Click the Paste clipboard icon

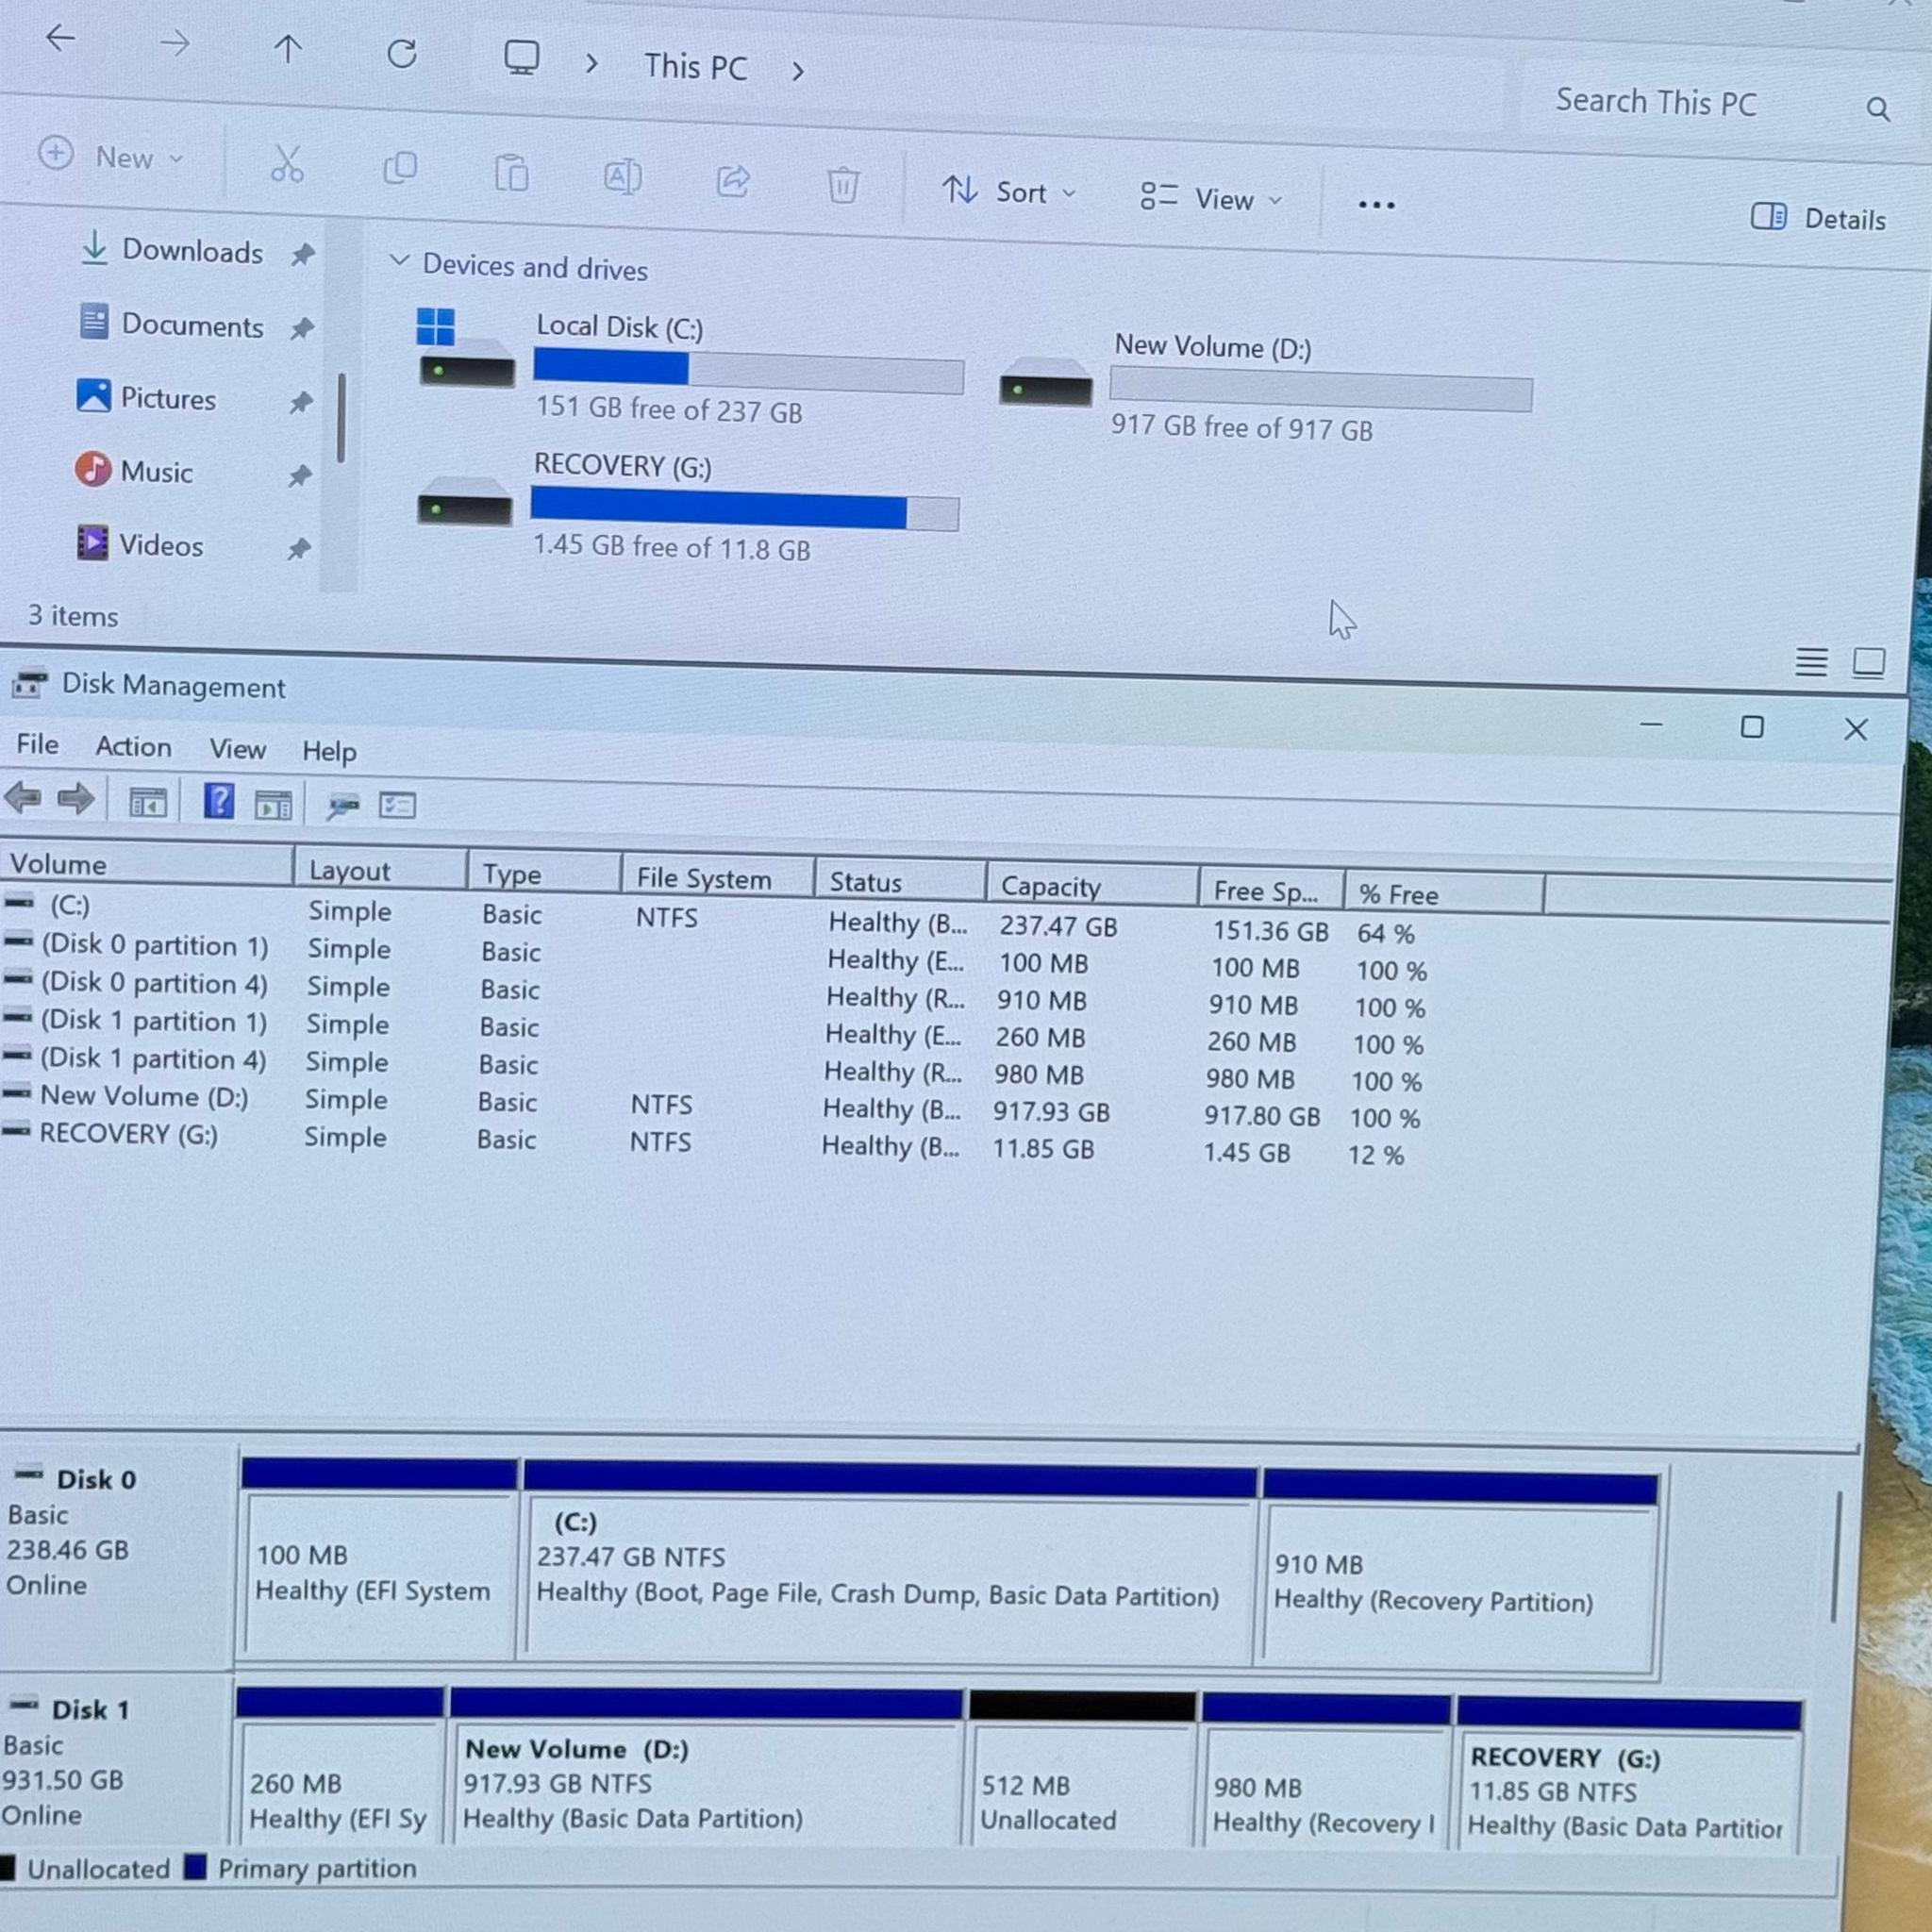pyautogui.click(x=511, y=173)
